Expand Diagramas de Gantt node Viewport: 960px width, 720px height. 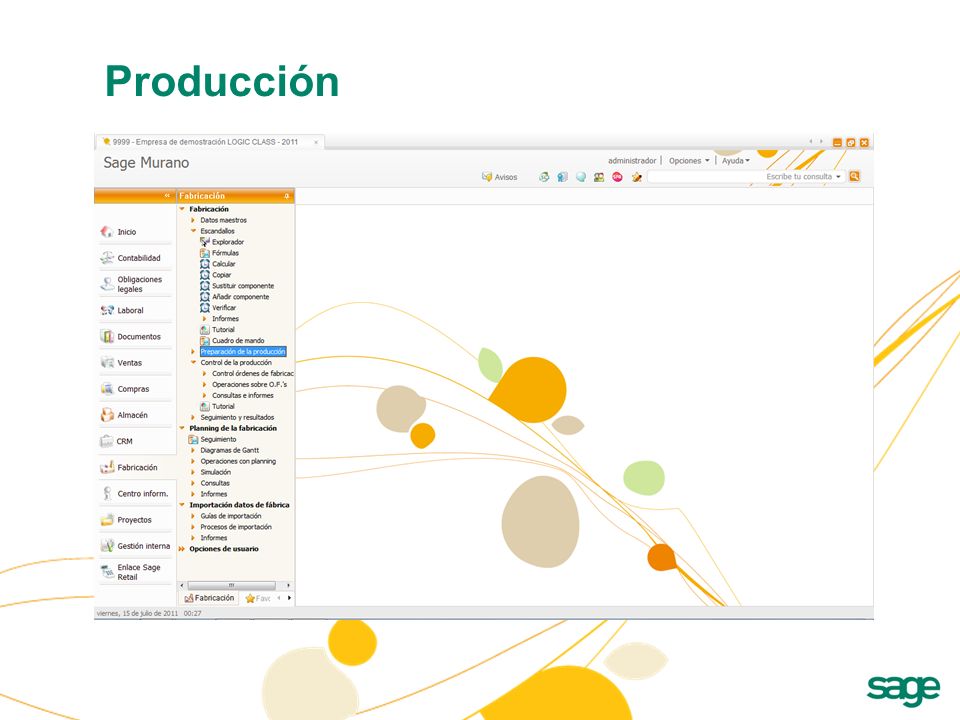coord(193,451)
